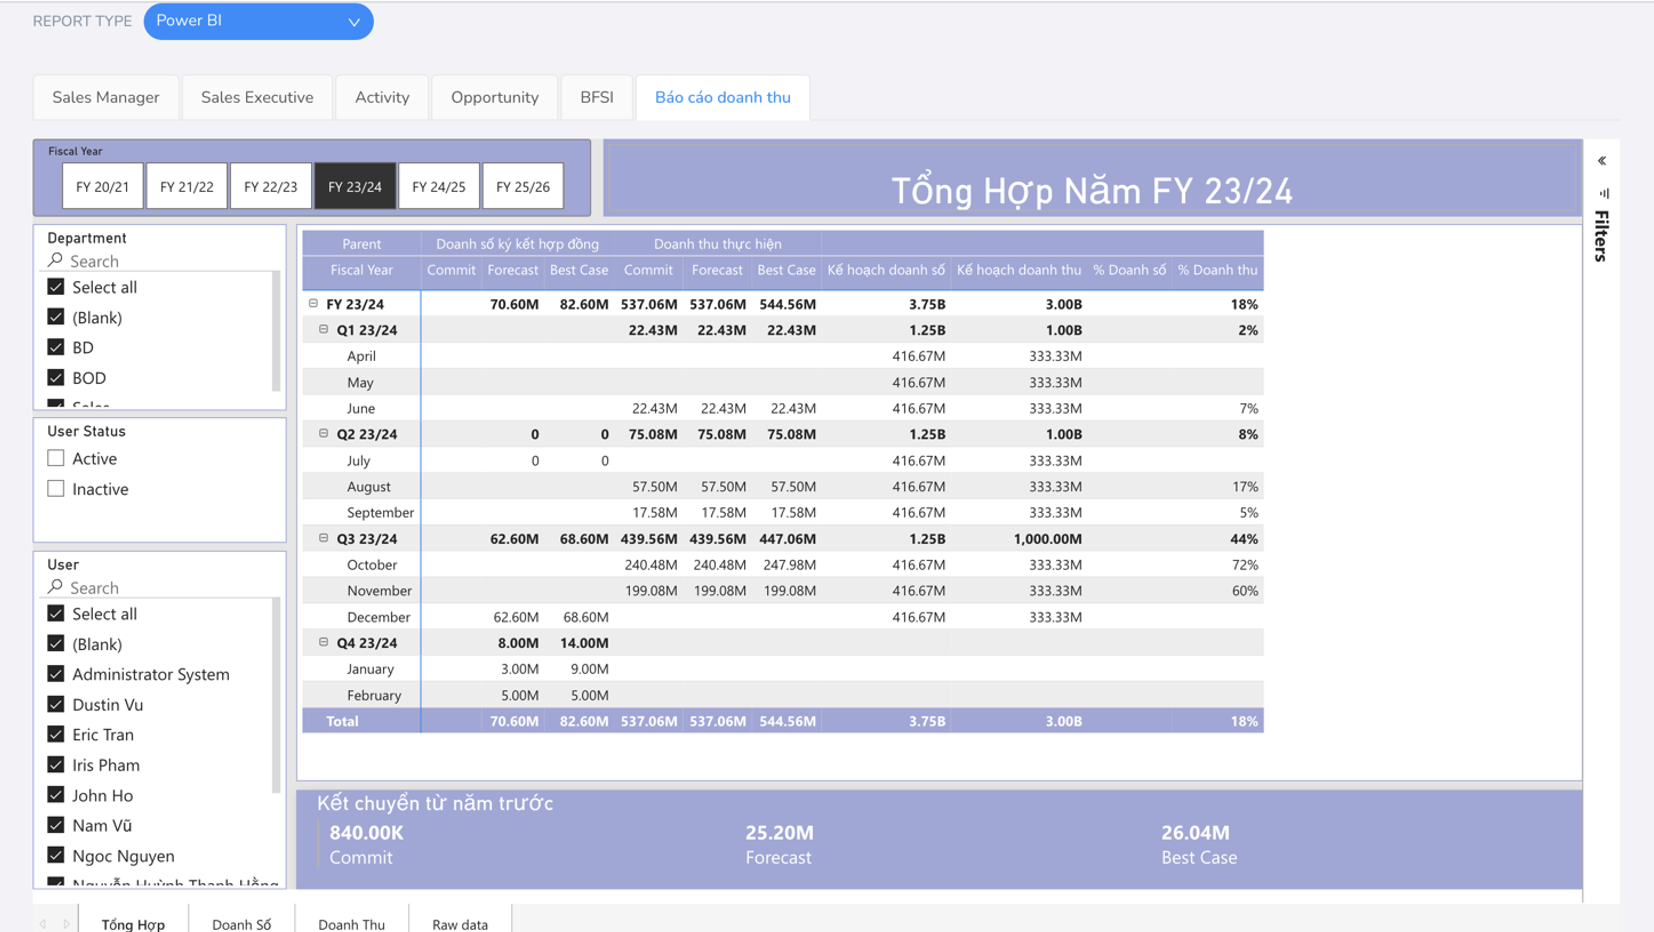Uncheck the User (Blank) checkbox
This screenshot has height=932, width=1654.
[56, 644]
